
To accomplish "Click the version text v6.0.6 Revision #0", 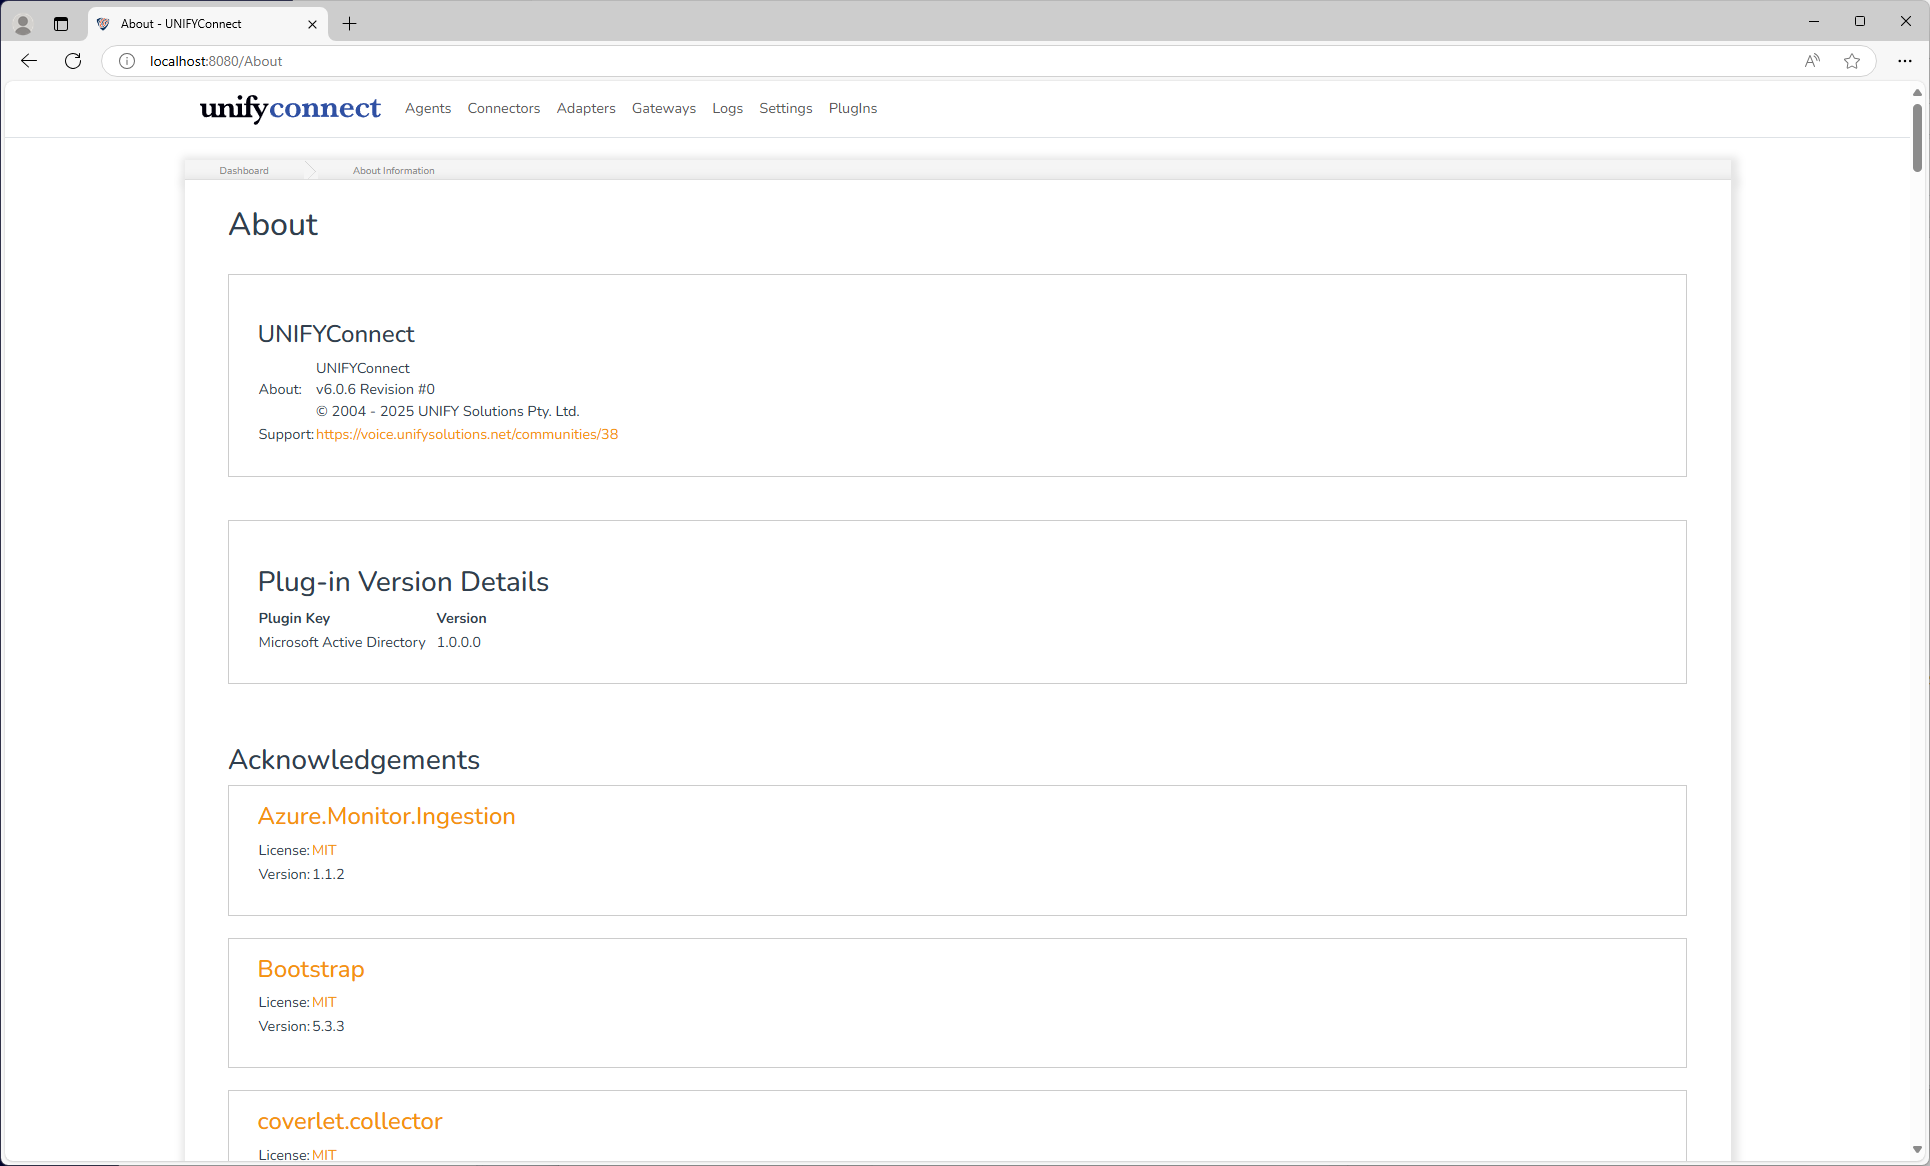I will point(375,389).
